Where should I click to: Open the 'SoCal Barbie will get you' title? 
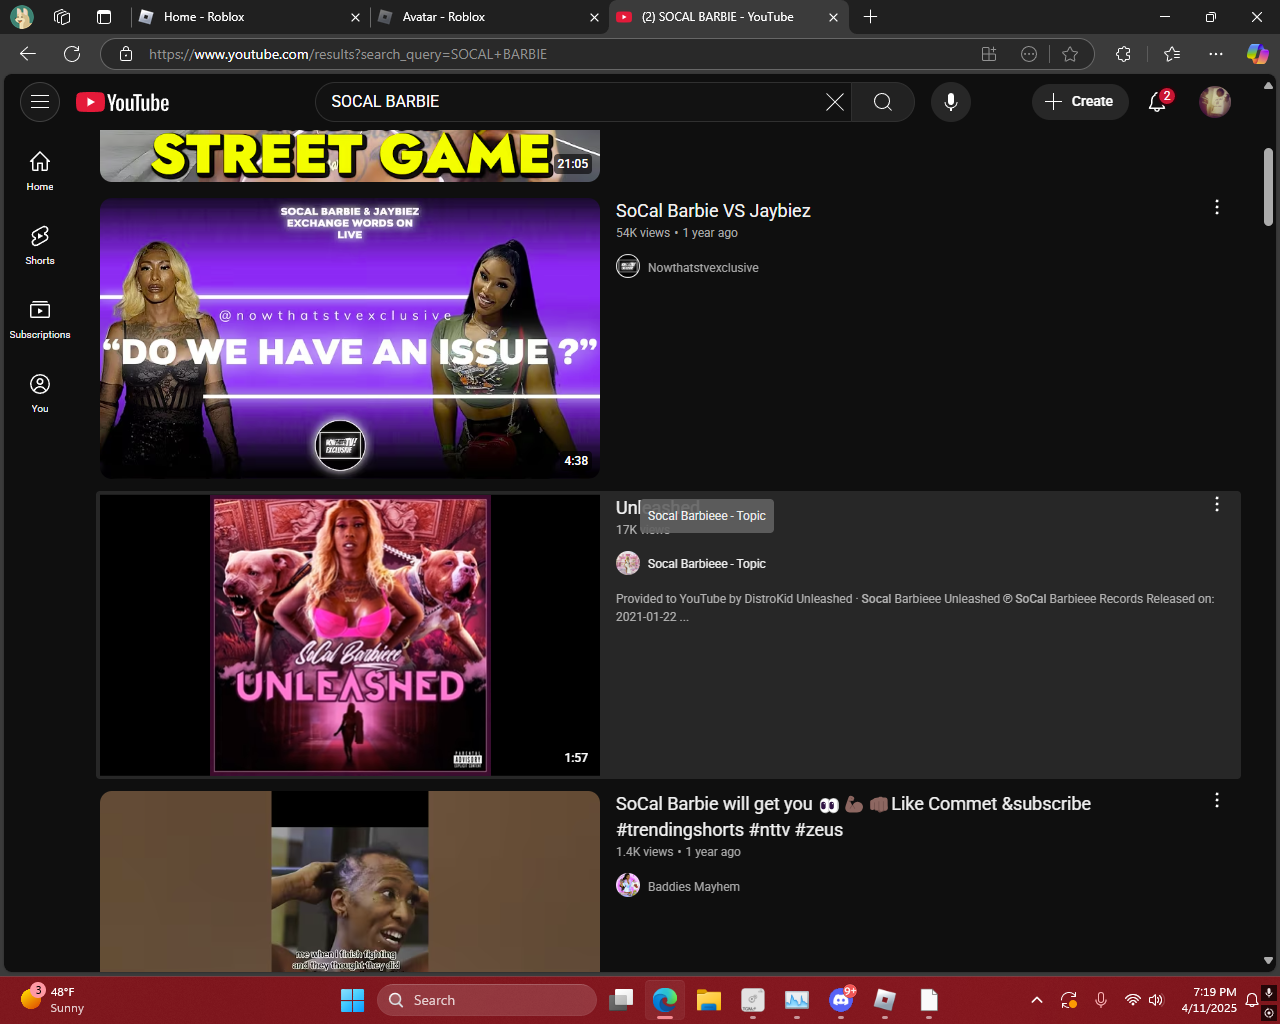[853, 817]
